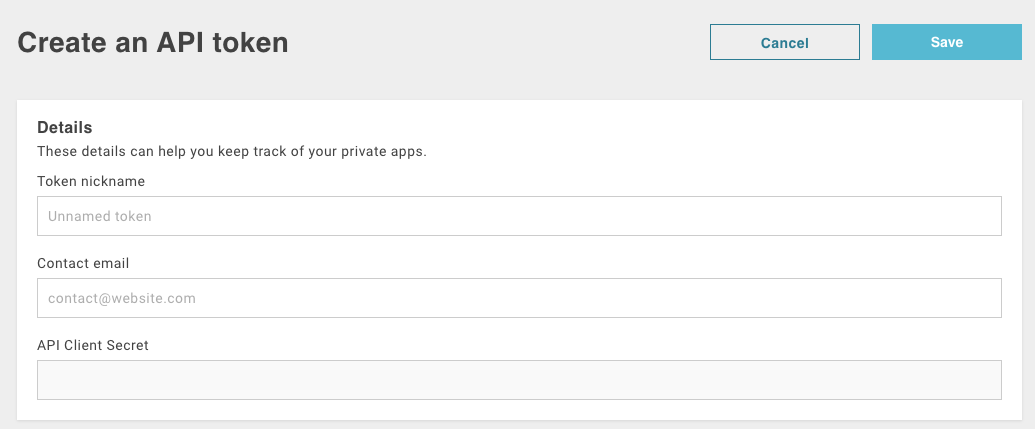Viewport: 1035px width, 429px height.
Task: Click the 'Contact email' field label
Action: [x=83, y=263]
